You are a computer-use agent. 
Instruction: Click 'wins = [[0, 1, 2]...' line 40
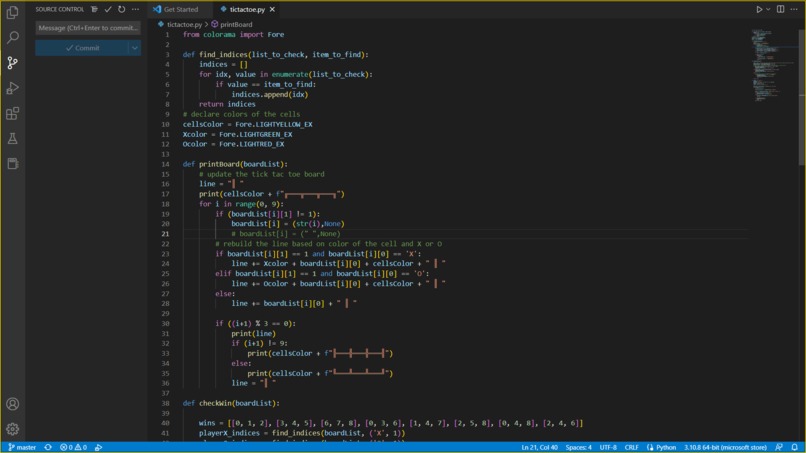(391, 423)
